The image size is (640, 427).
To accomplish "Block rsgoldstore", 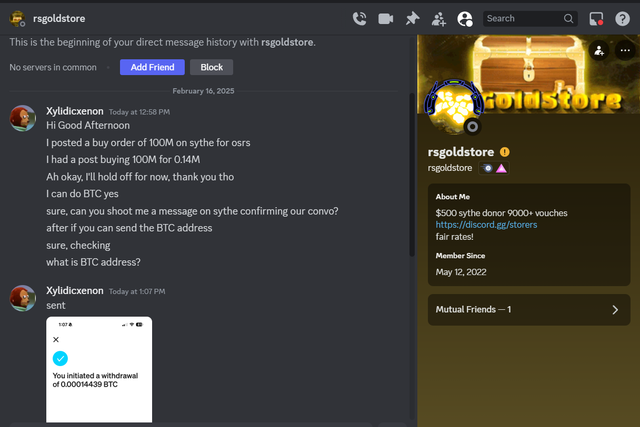I will [211, 67].
